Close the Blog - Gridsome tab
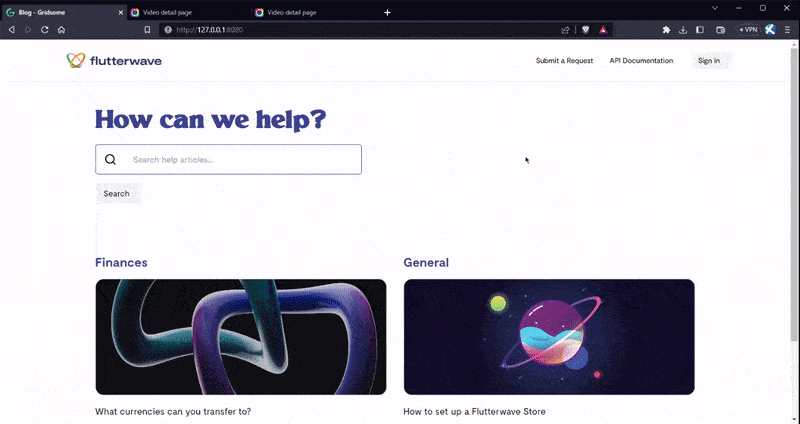The image size is (800, 424). (x=121, y=12)
